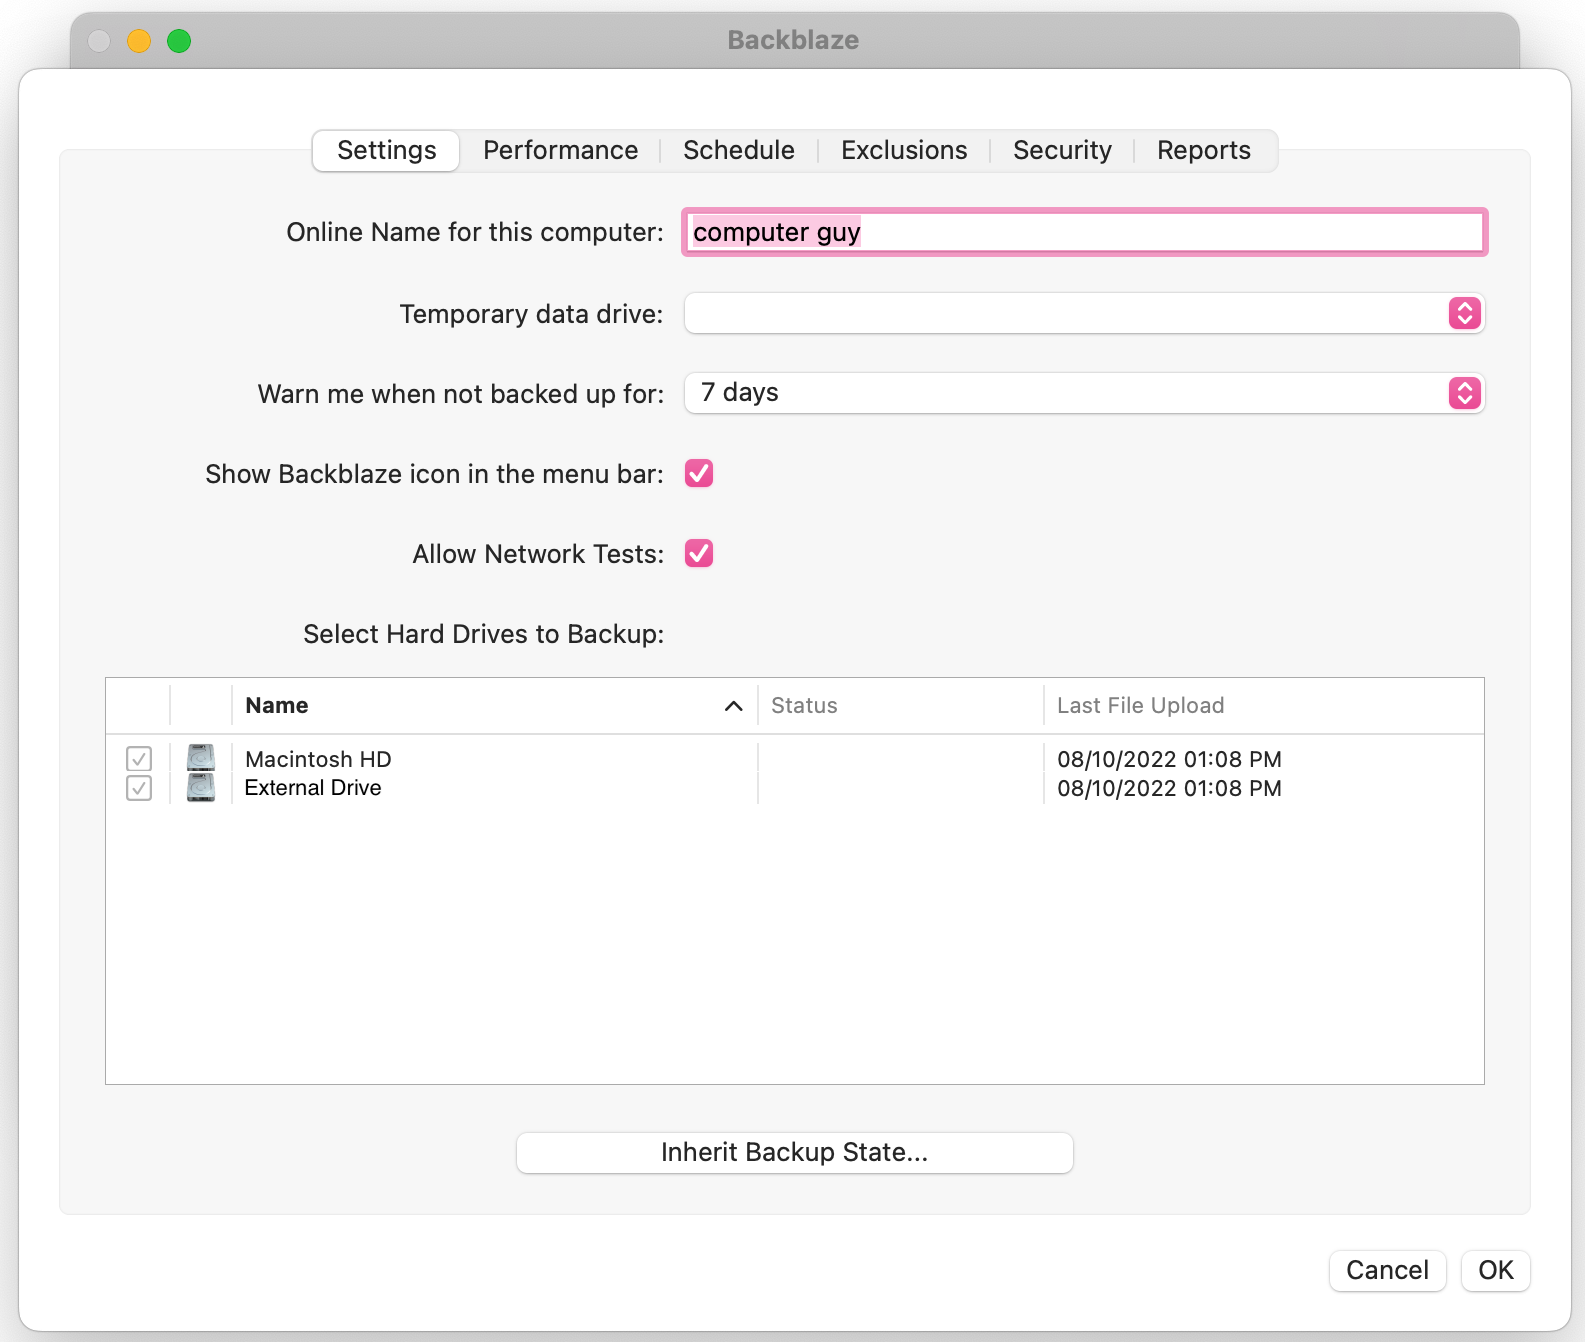Switch to the Performance tab

tap(560, 150)
